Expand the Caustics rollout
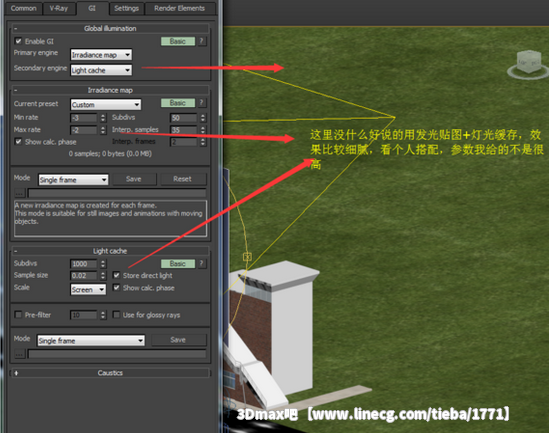The width and height of the screenshot is (549, 433). click(x=110, y=373)
